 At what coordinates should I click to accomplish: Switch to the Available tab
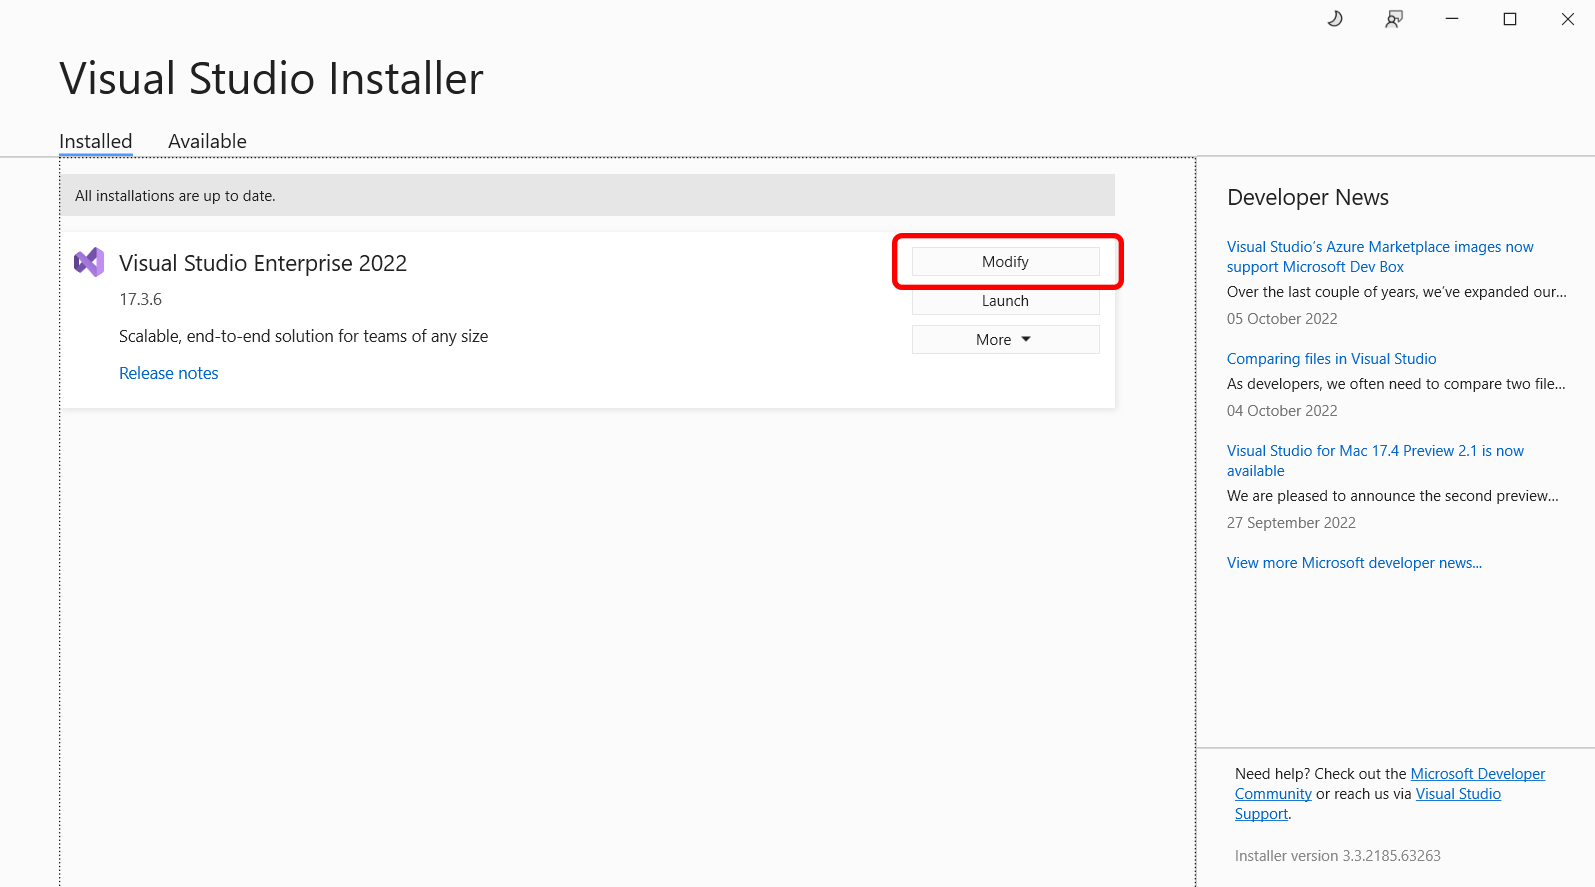[207, 141]
